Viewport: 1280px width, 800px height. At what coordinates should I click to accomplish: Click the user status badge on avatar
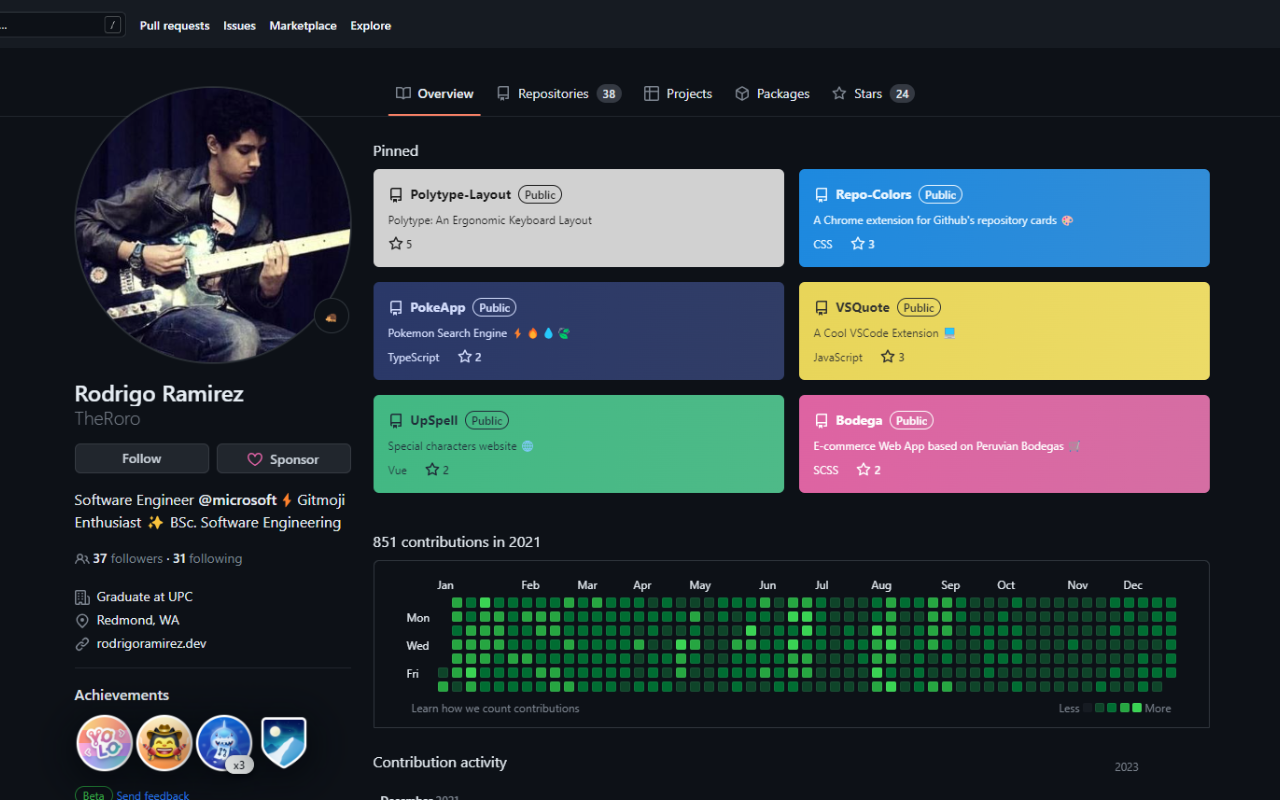point(332,316)
